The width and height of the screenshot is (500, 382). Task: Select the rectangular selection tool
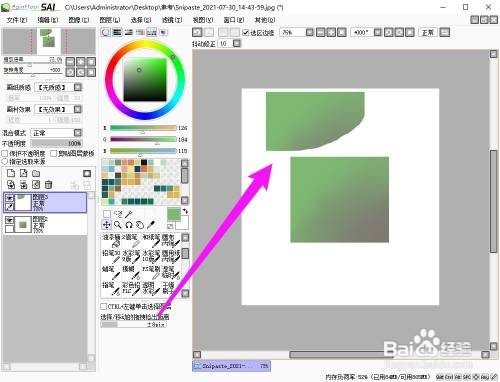(107, 214)
